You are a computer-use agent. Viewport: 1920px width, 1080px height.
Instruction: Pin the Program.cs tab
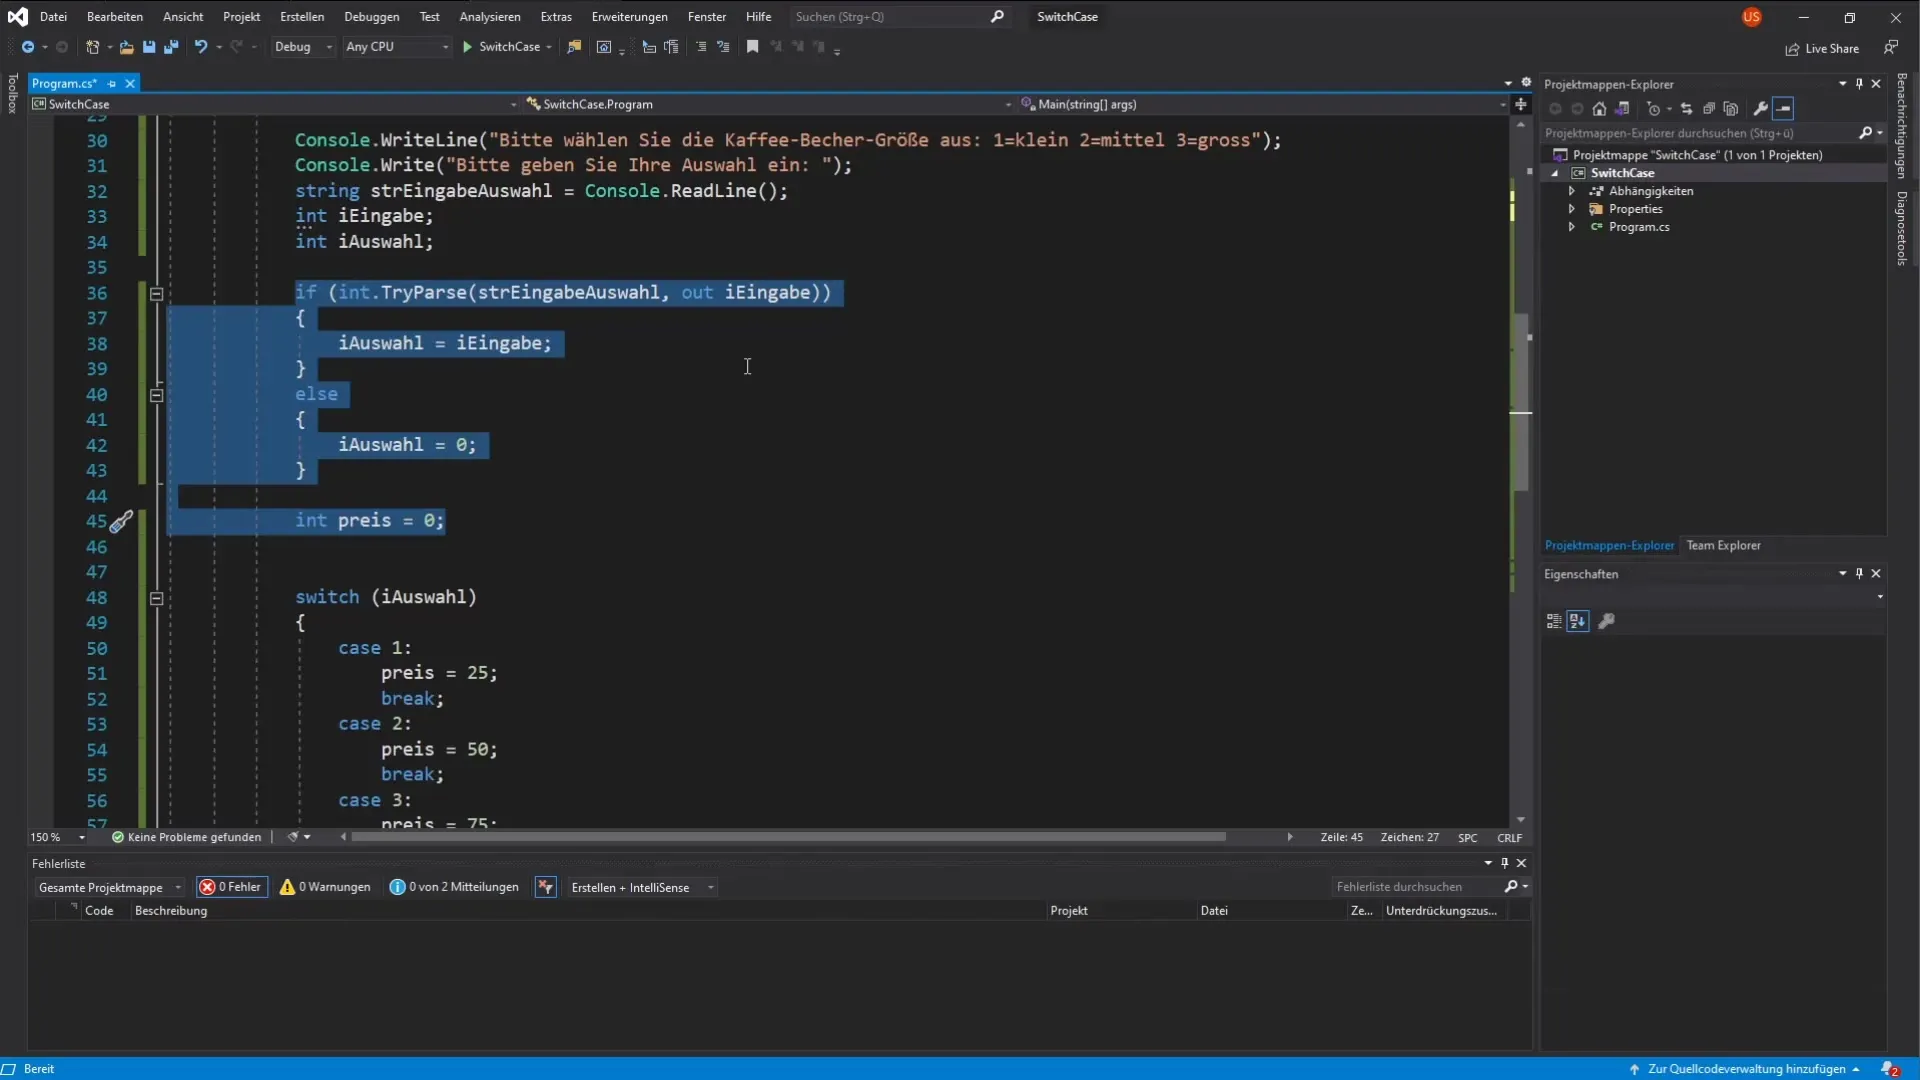click(112, 84)
